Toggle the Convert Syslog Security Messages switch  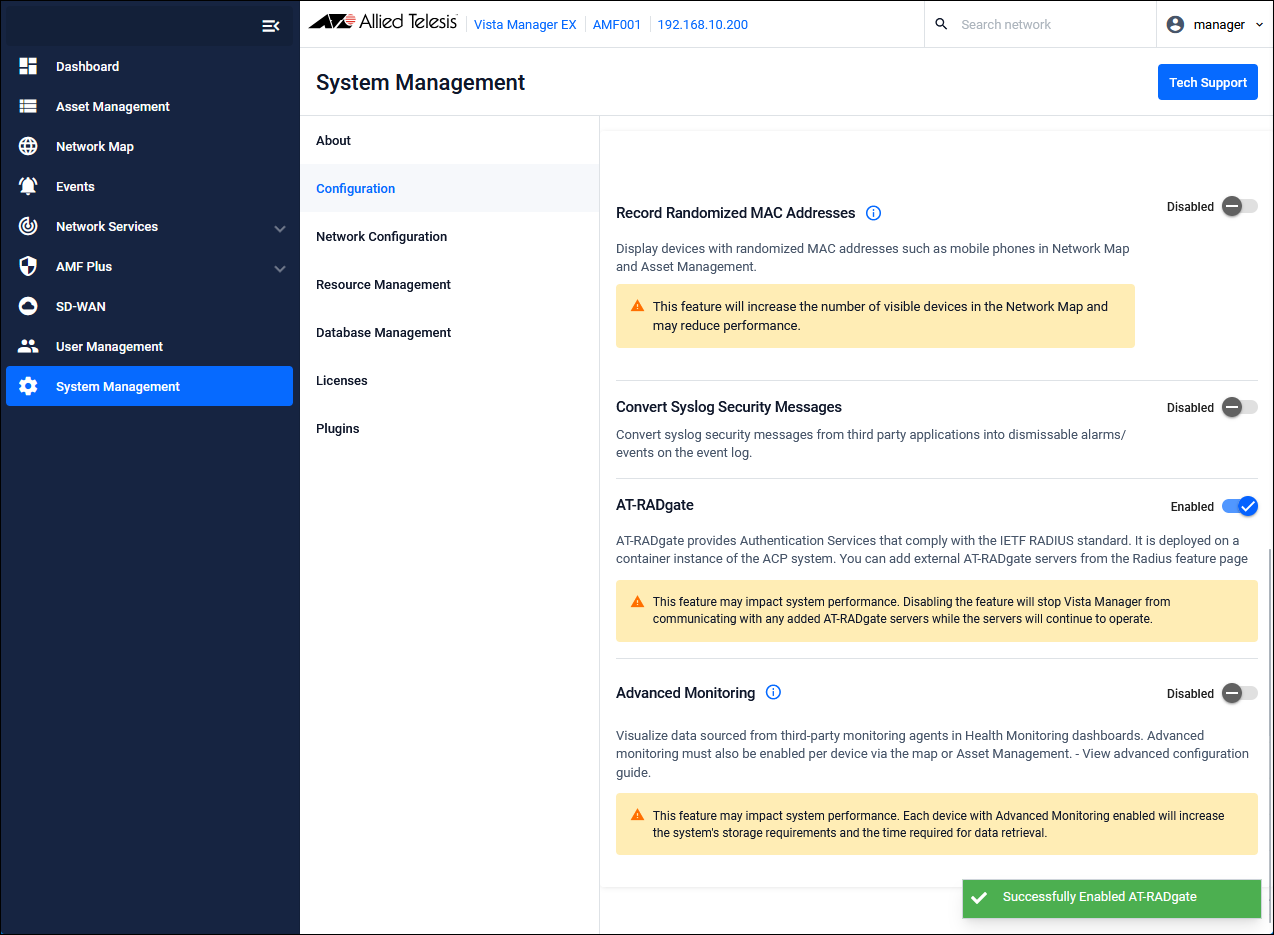1239,407
